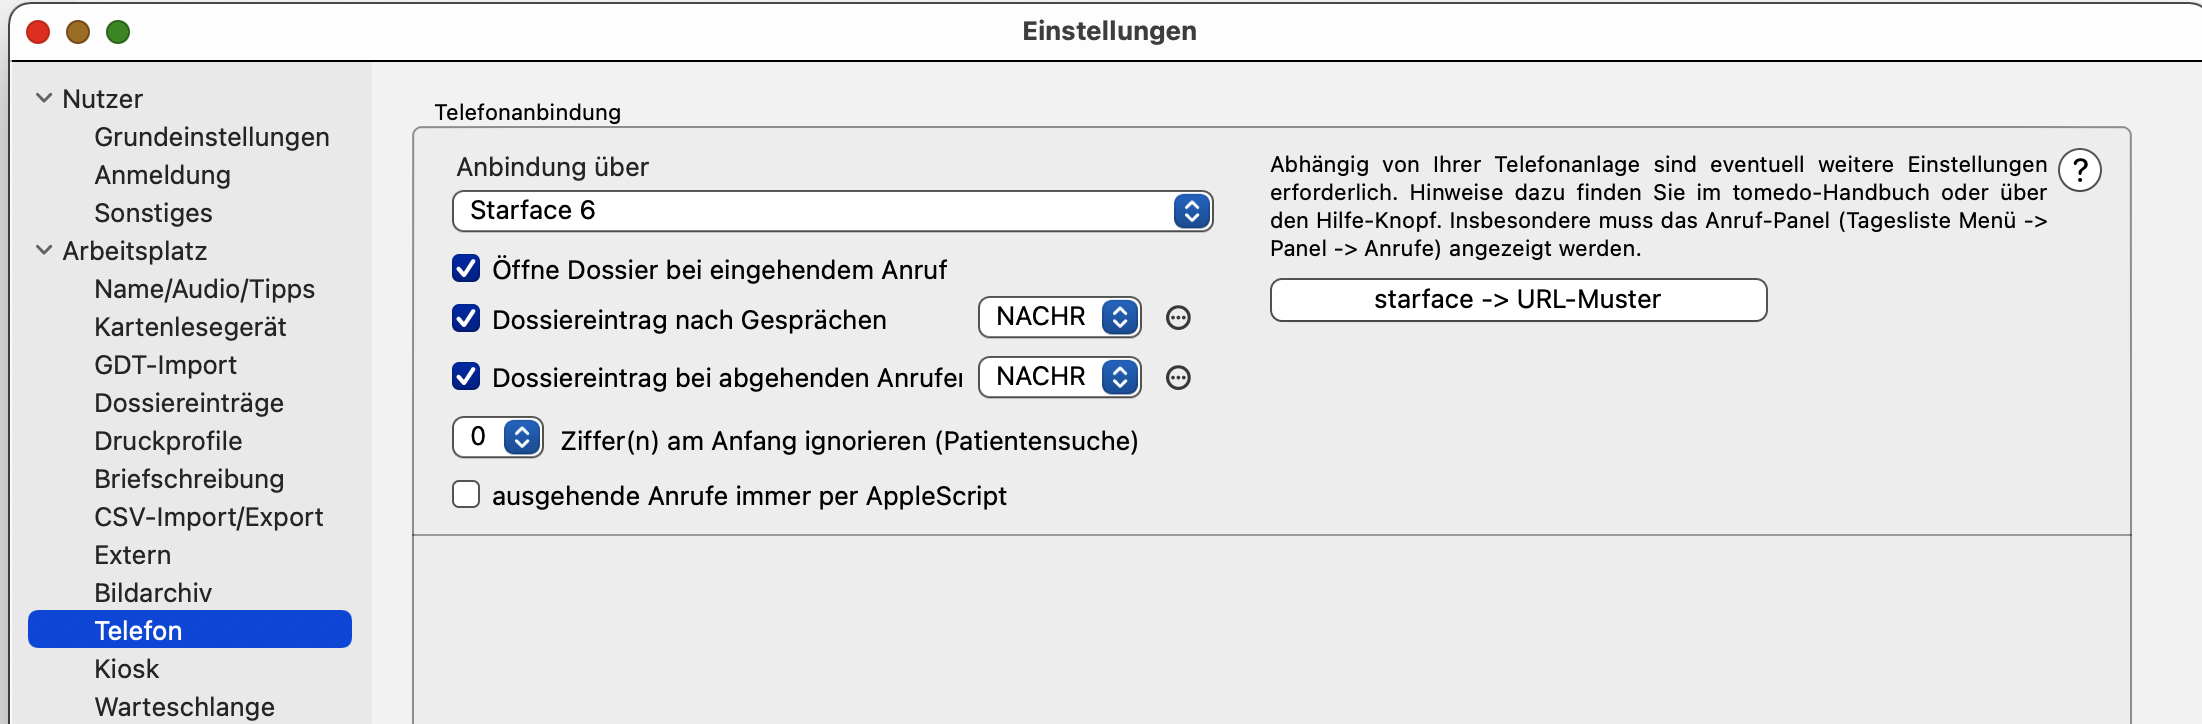Screen dimensions: 2202x724
Task: Open NACHR dropdown for Gesprächen entry
Action: click(1060, 317)
